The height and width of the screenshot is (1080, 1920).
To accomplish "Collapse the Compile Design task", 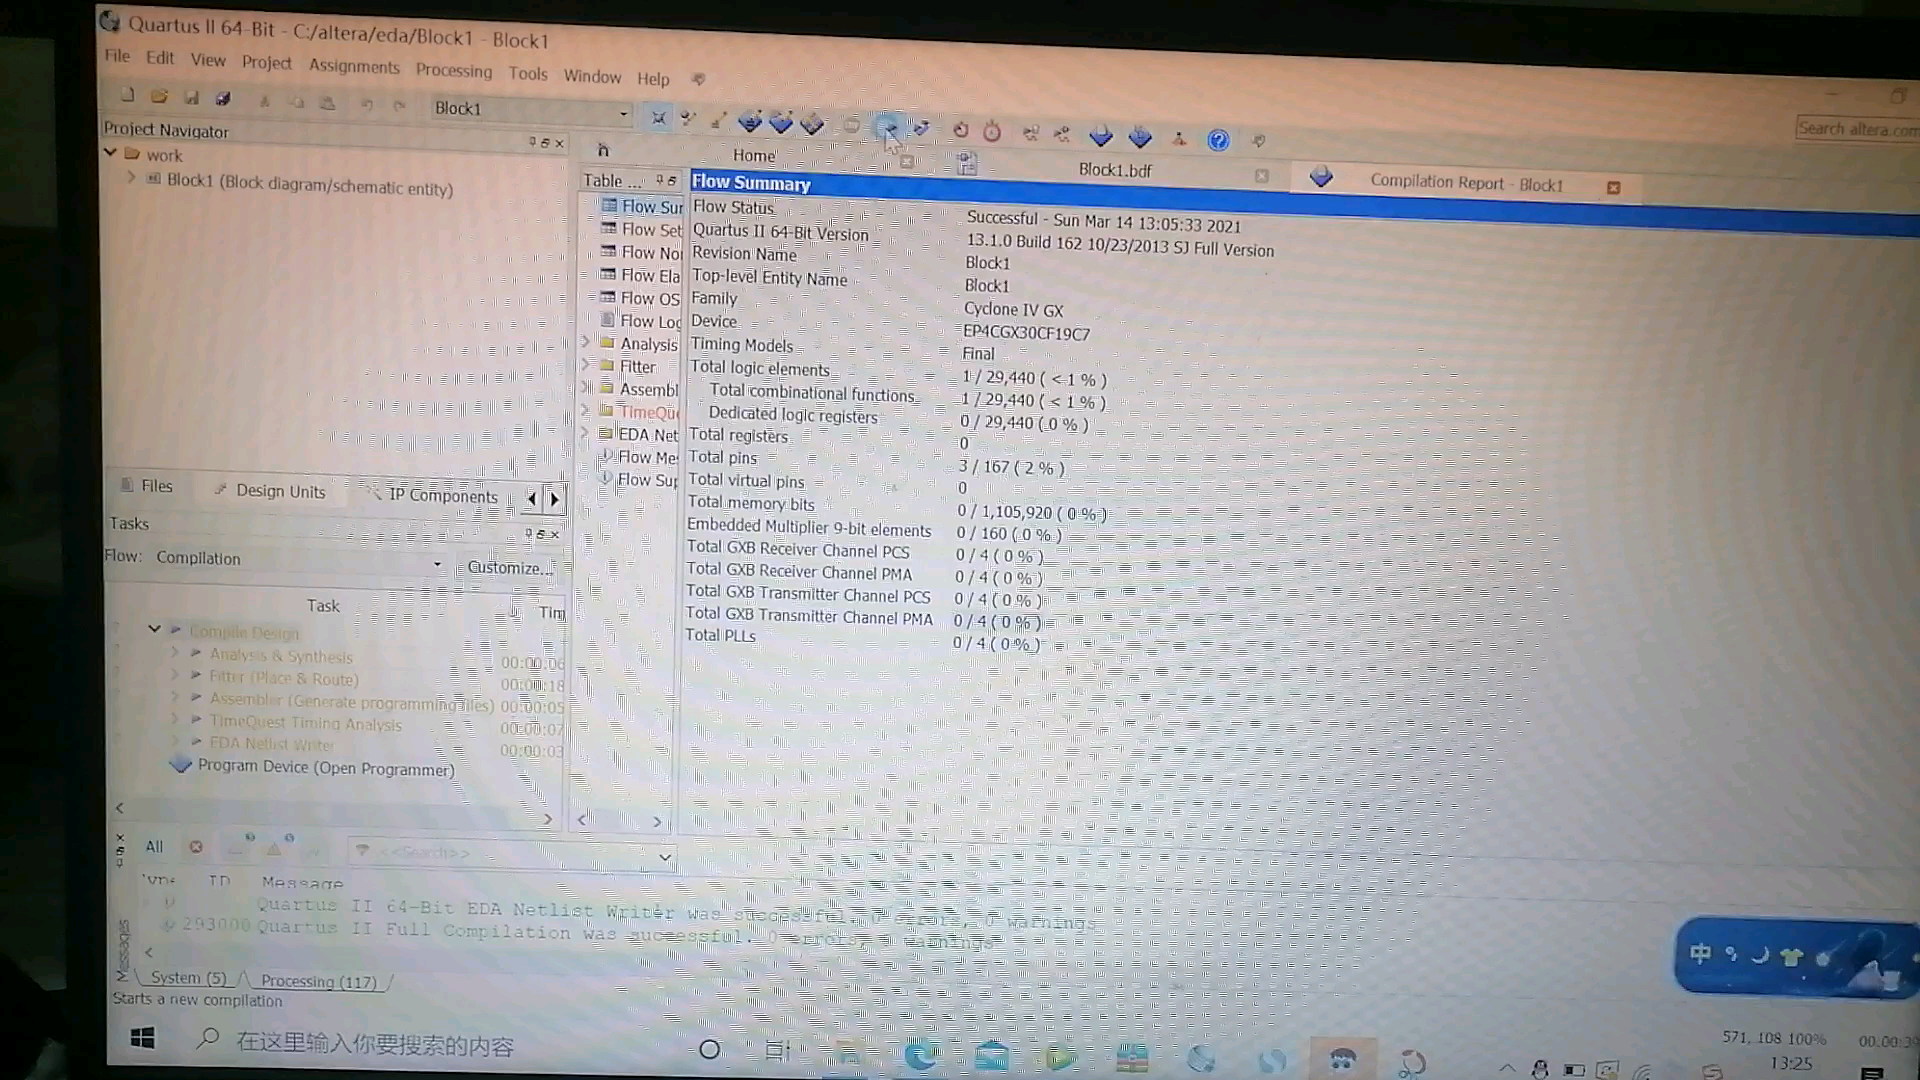I will tap(154, 628).
